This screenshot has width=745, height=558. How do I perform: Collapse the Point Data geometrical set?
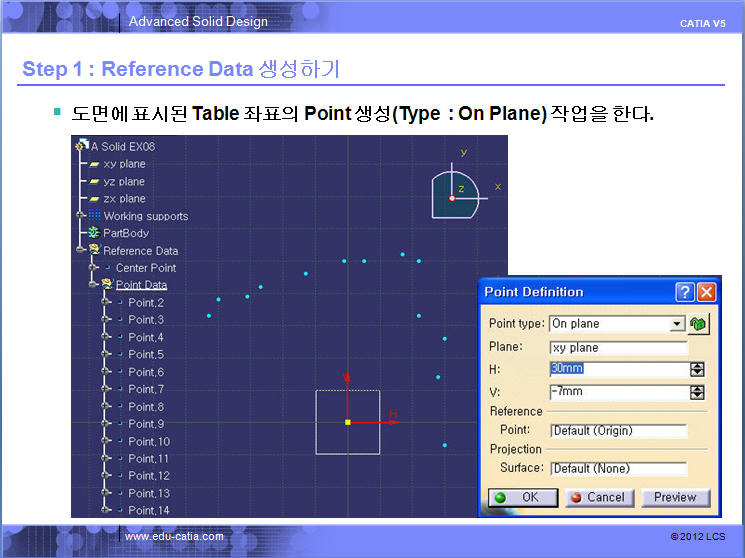[x=93, y=284]
